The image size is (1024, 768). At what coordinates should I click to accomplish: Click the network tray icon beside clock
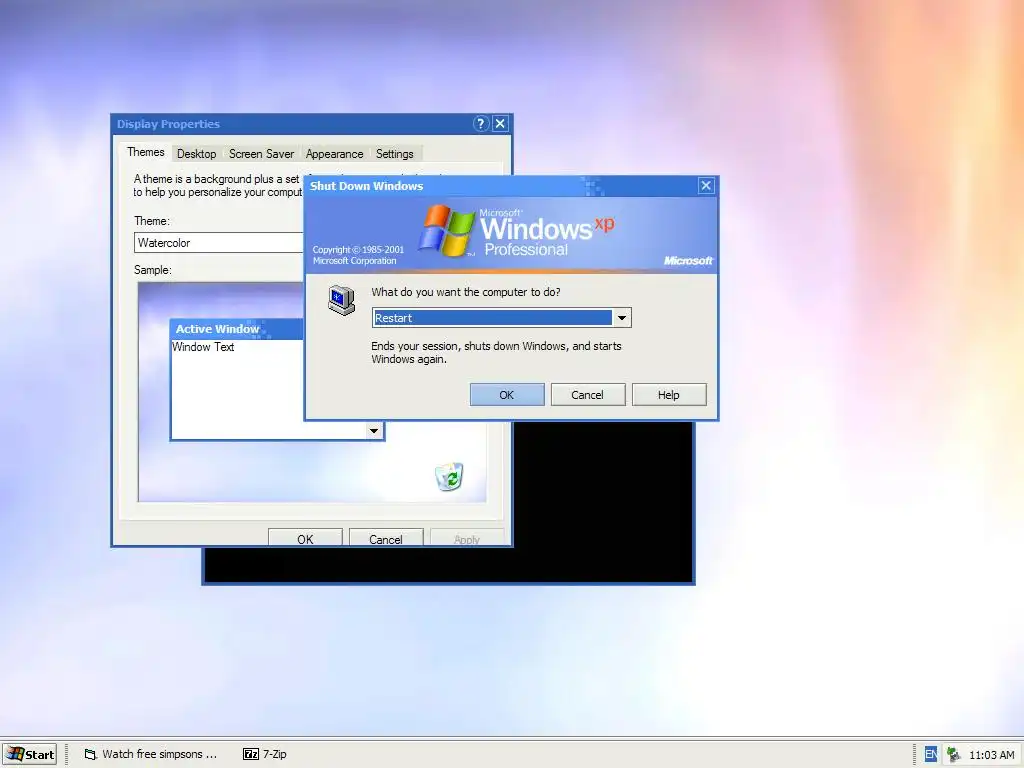(953, 754)
